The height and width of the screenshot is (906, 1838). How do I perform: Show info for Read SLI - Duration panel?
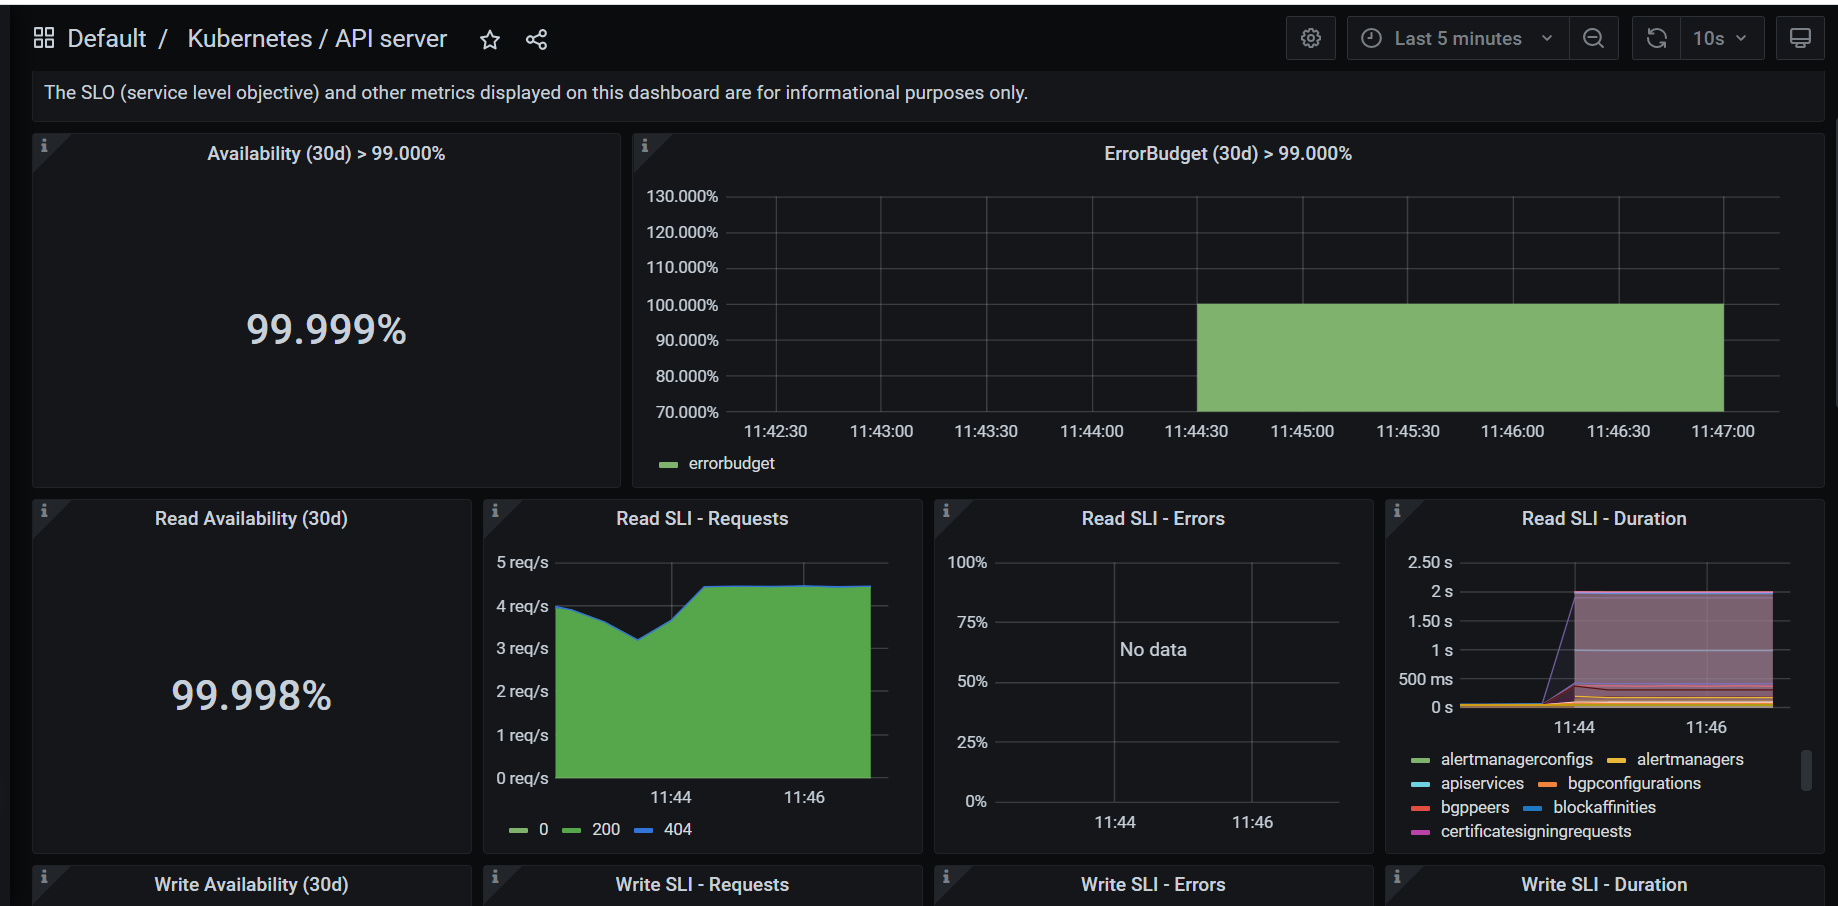click(1397, 511)
